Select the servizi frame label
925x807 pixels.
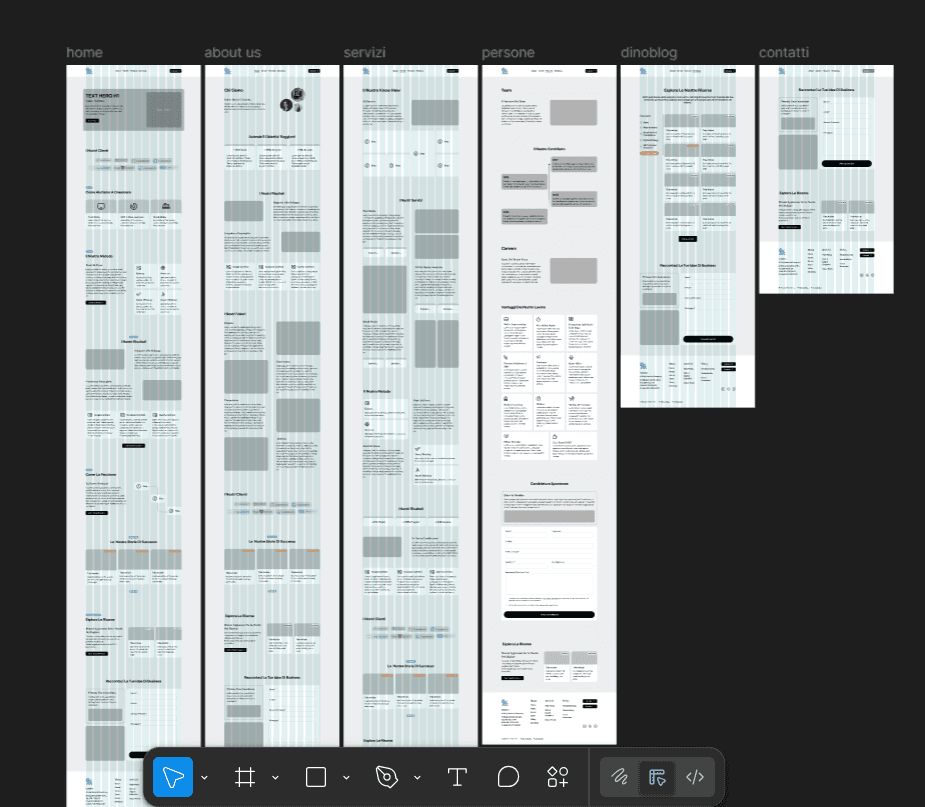(x=365, y=53)
